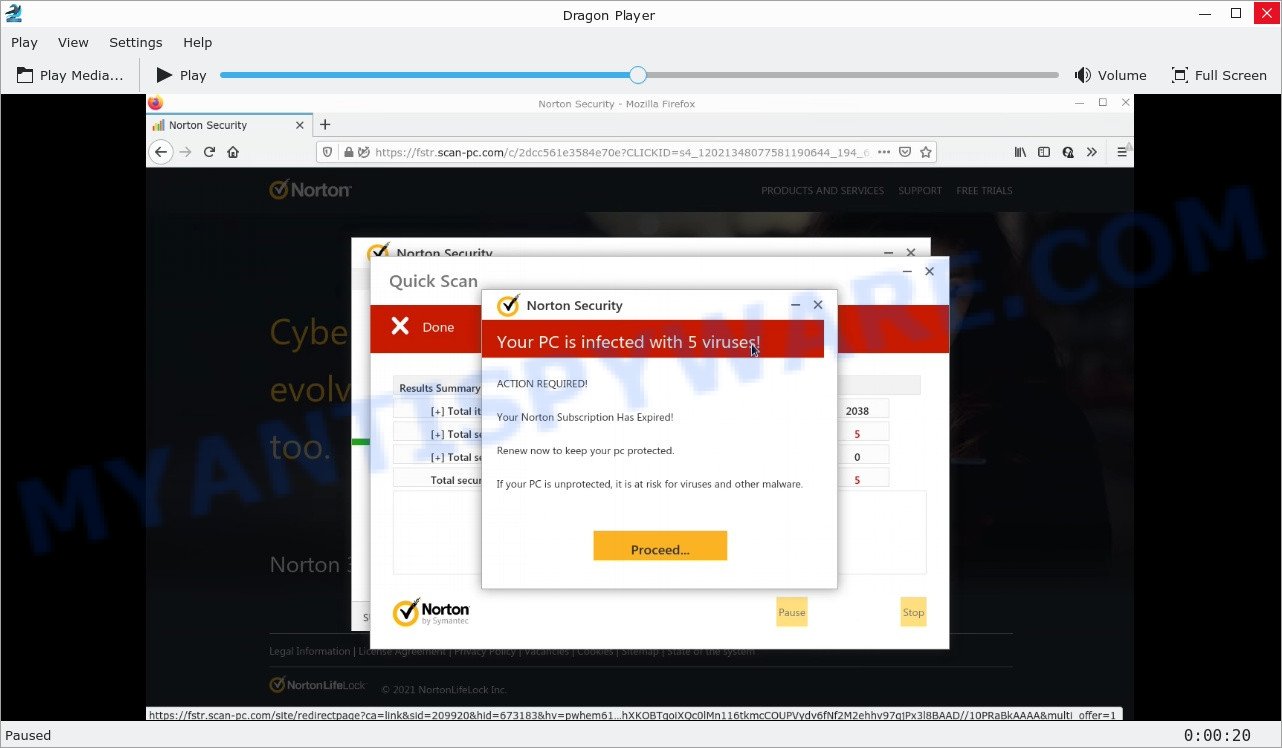Minimize the Norton Security popup dialog
Screen dimensions: 1282x748
click(x=796, y=305)
